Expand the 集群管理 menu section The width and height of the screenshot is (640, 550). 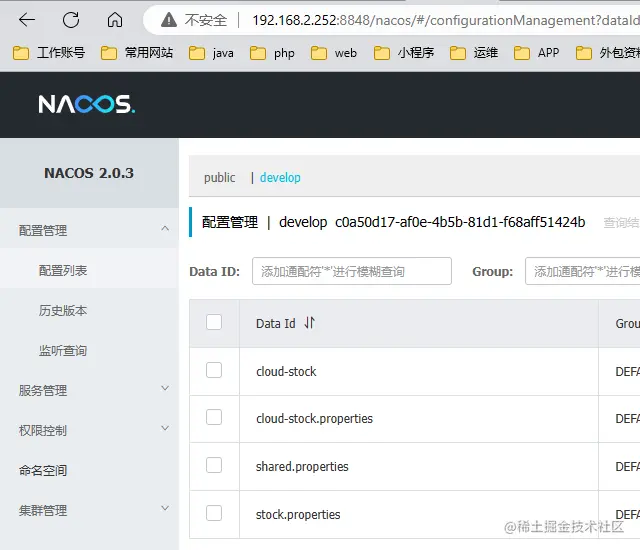tap(89, 510)
